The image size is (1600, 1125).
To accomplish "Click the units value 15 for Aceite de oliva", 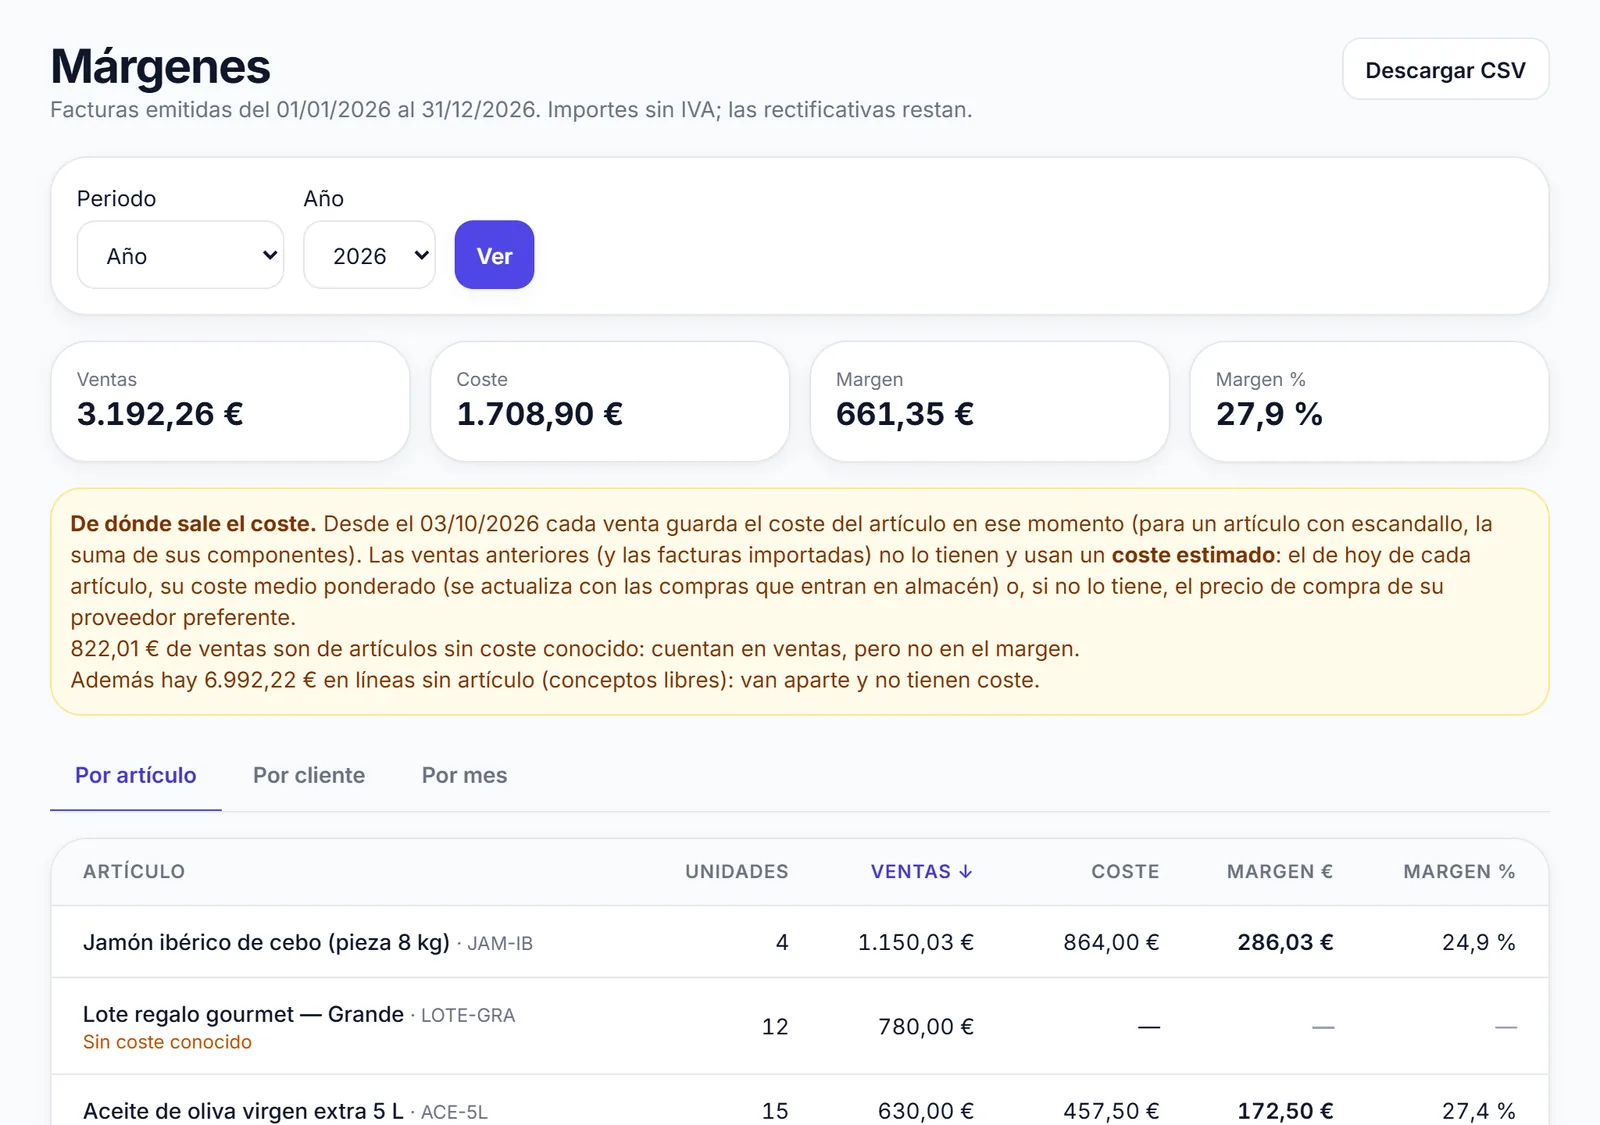I will click(775, 1111).
